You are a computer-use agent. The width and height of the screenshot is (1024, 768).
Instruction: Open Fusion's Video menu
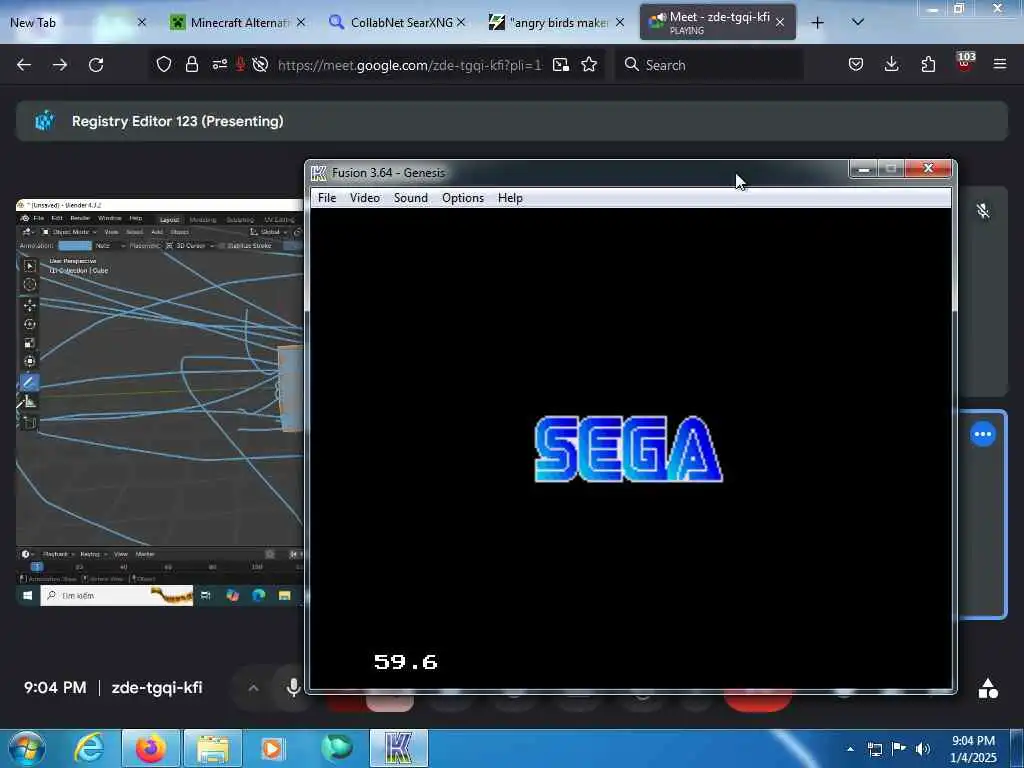pyautogui.click(x=364, y=198)
